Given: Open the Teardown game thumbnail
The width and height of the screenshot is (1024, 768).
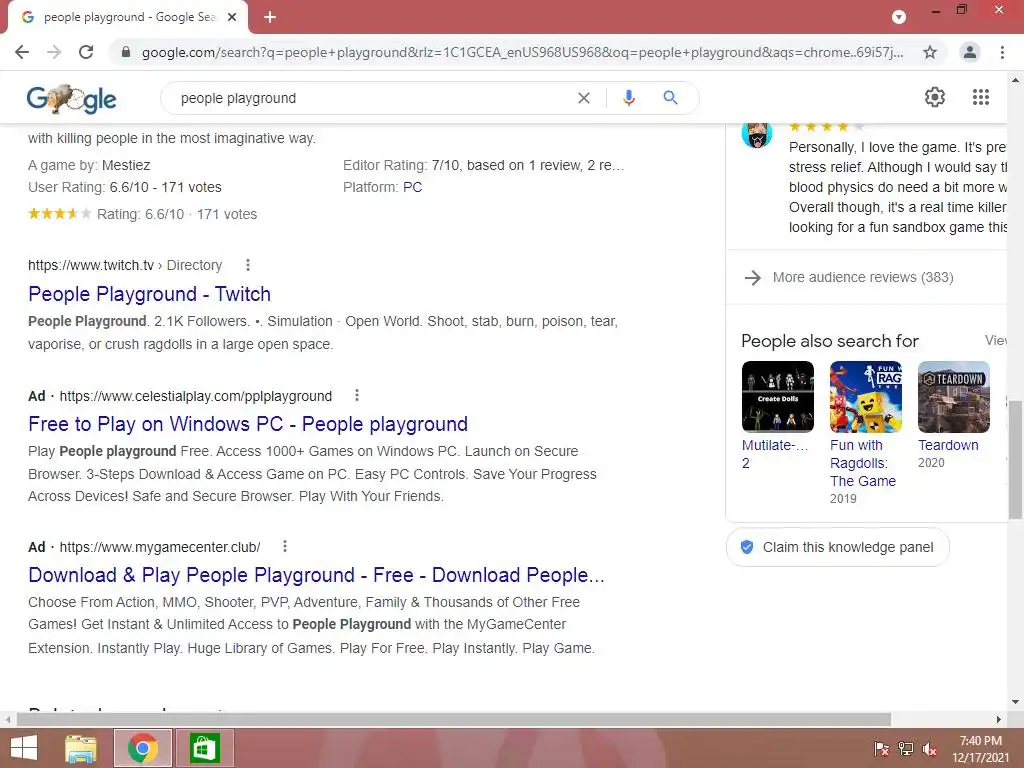Looking at the screenshot, I should 953,397.
